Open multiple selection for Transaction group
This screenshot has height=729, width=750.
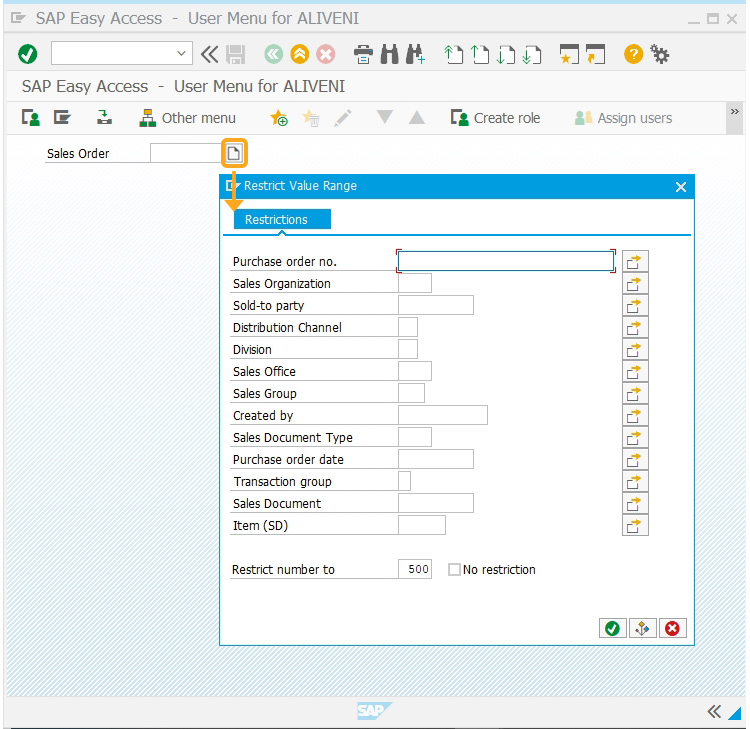tap(635, 482)
